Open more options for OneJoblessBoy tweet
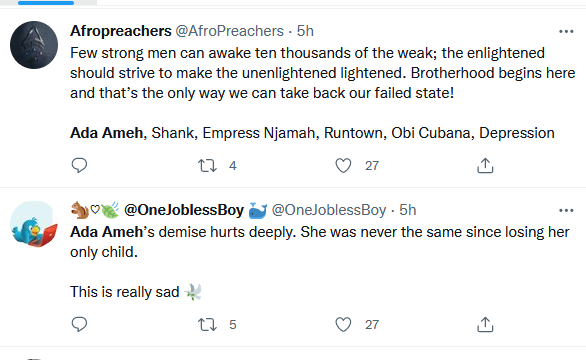Viewport: 586px width, 360px height. (566, 210)
